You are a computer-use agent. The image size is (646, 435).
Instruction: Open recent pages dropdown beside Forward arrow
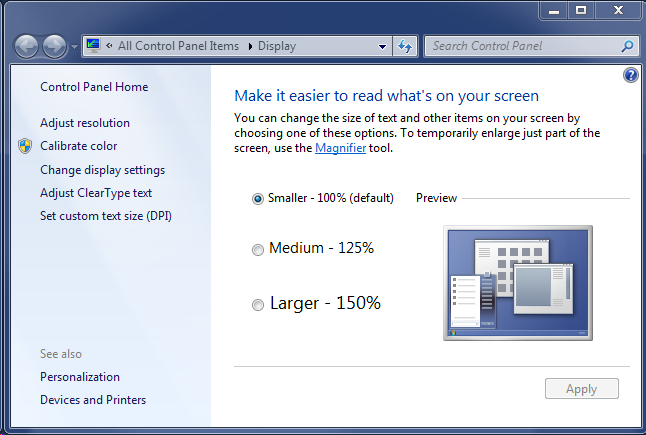coord(74,47)
